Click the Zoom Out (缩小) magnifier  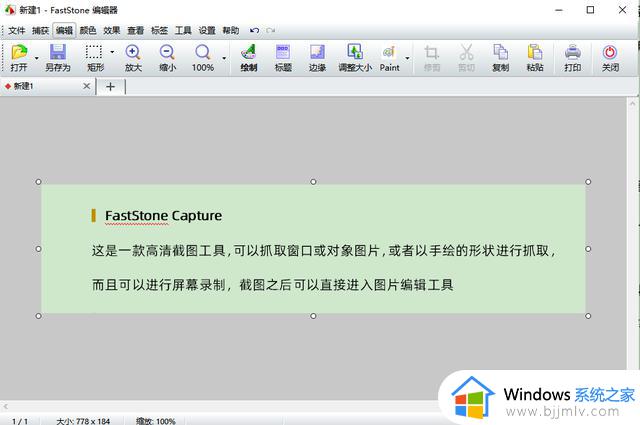point(167,52)
